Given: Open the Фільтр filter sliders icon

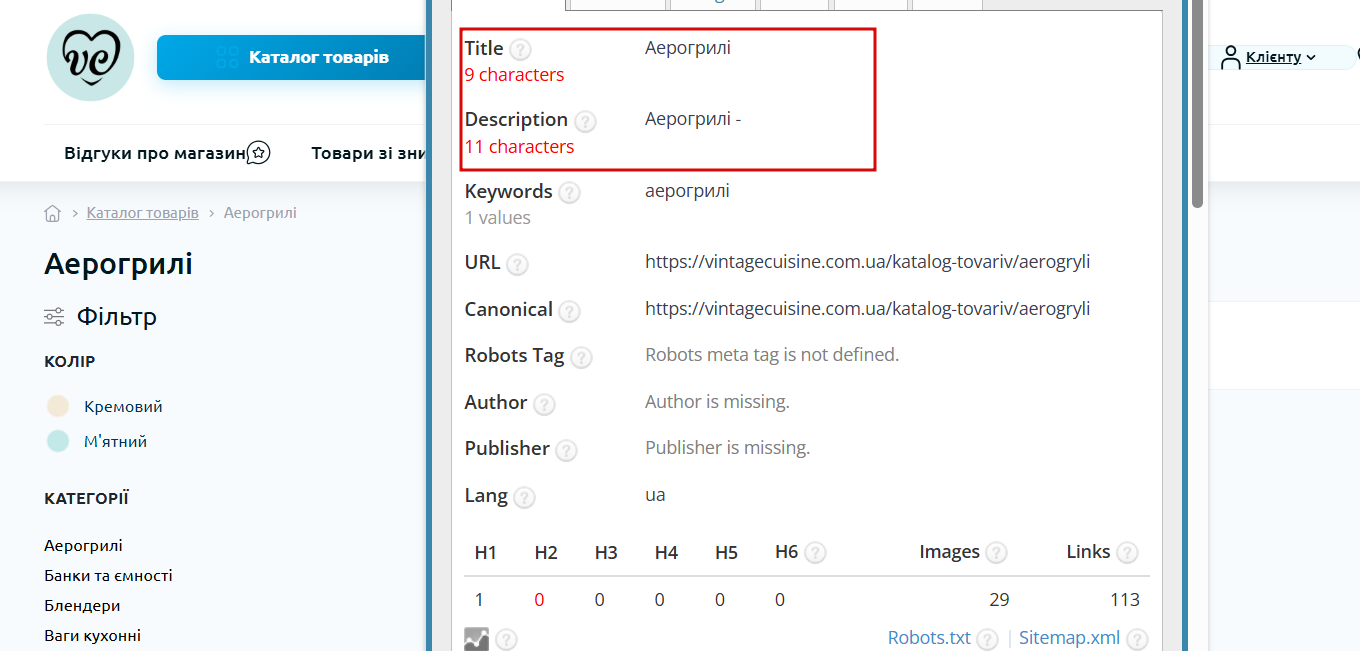Looking at the screenshot, I should click(x=54, y=317).
